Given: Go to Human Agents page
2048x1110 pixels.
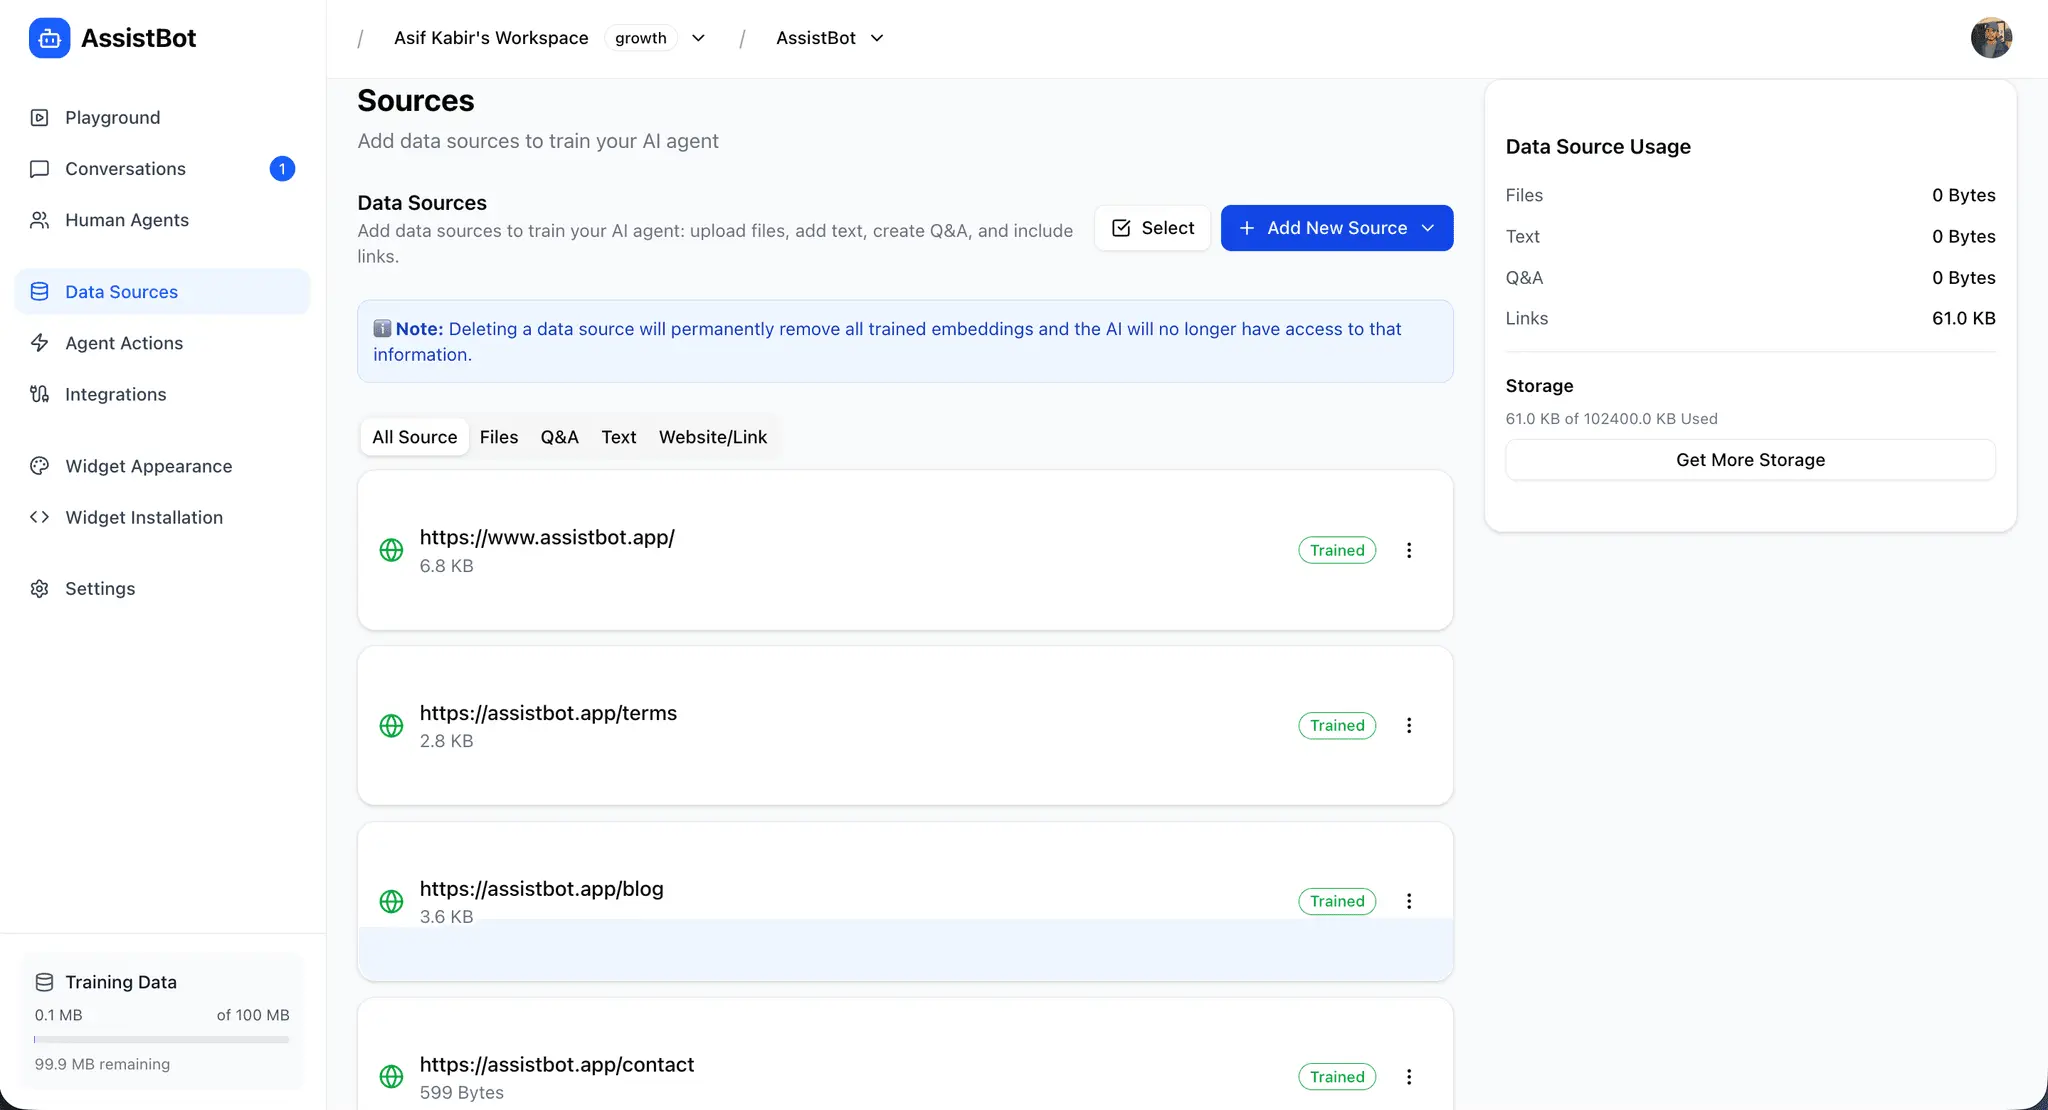Looking at the screenshot, I should [x=162, y=219].
